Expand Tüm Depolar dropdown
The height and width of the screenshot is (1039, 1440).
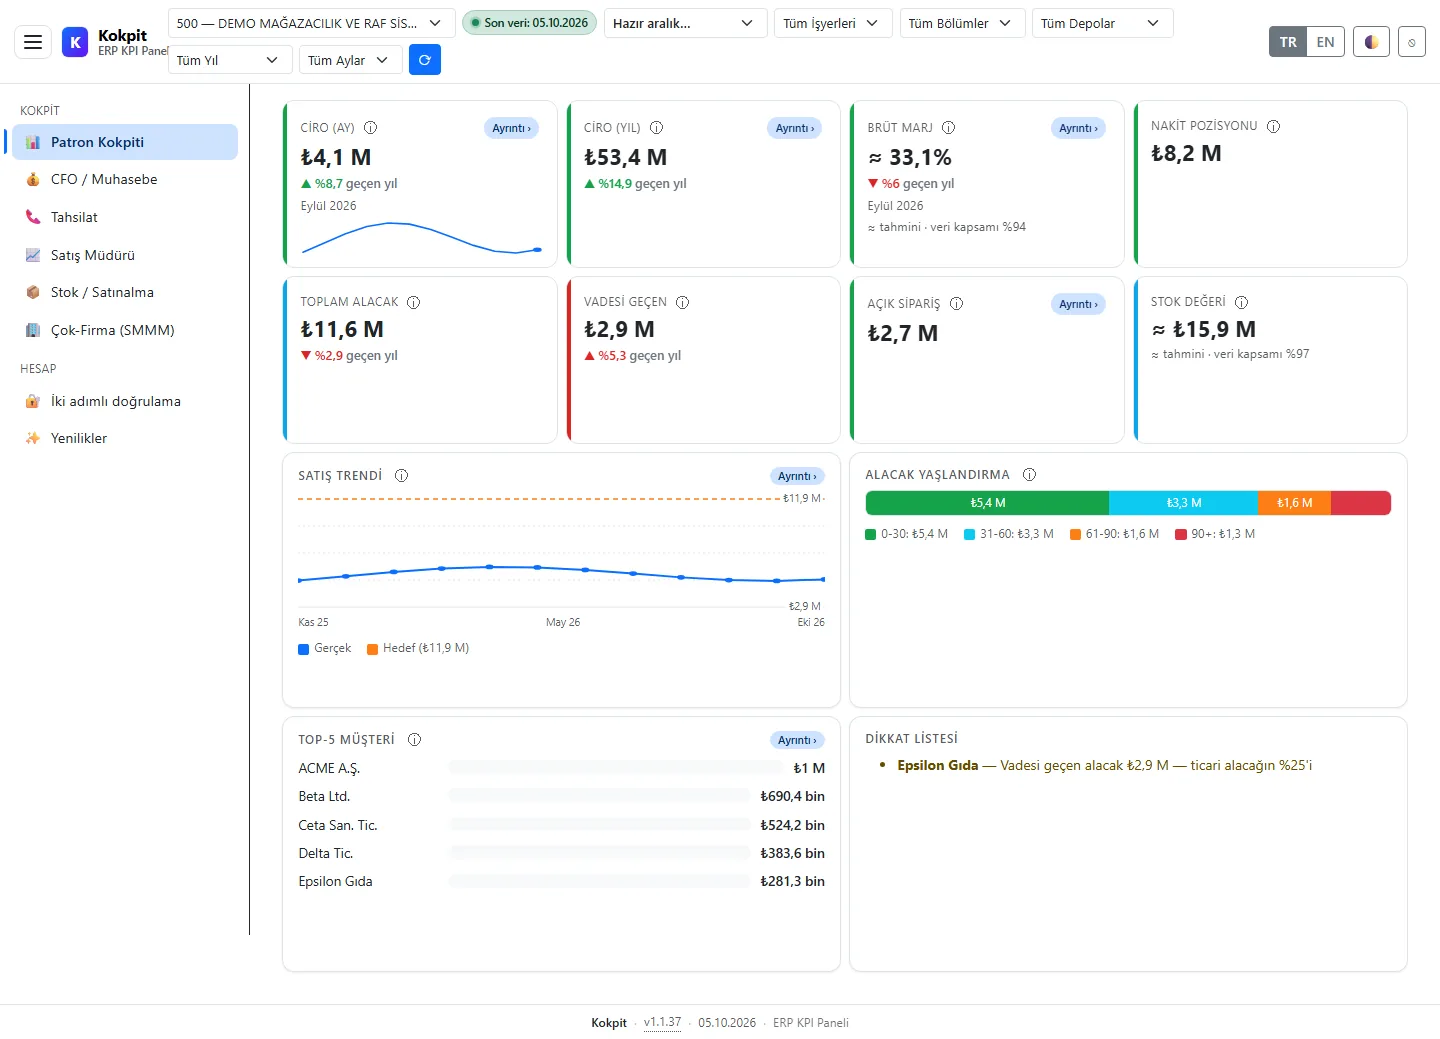click(x=1102, y=23)
